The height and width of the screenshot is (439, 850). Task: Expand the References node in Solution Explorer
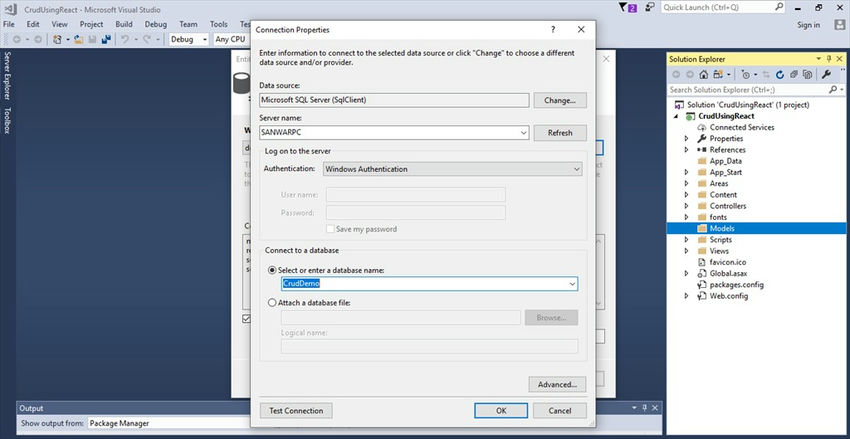[687, 150]
